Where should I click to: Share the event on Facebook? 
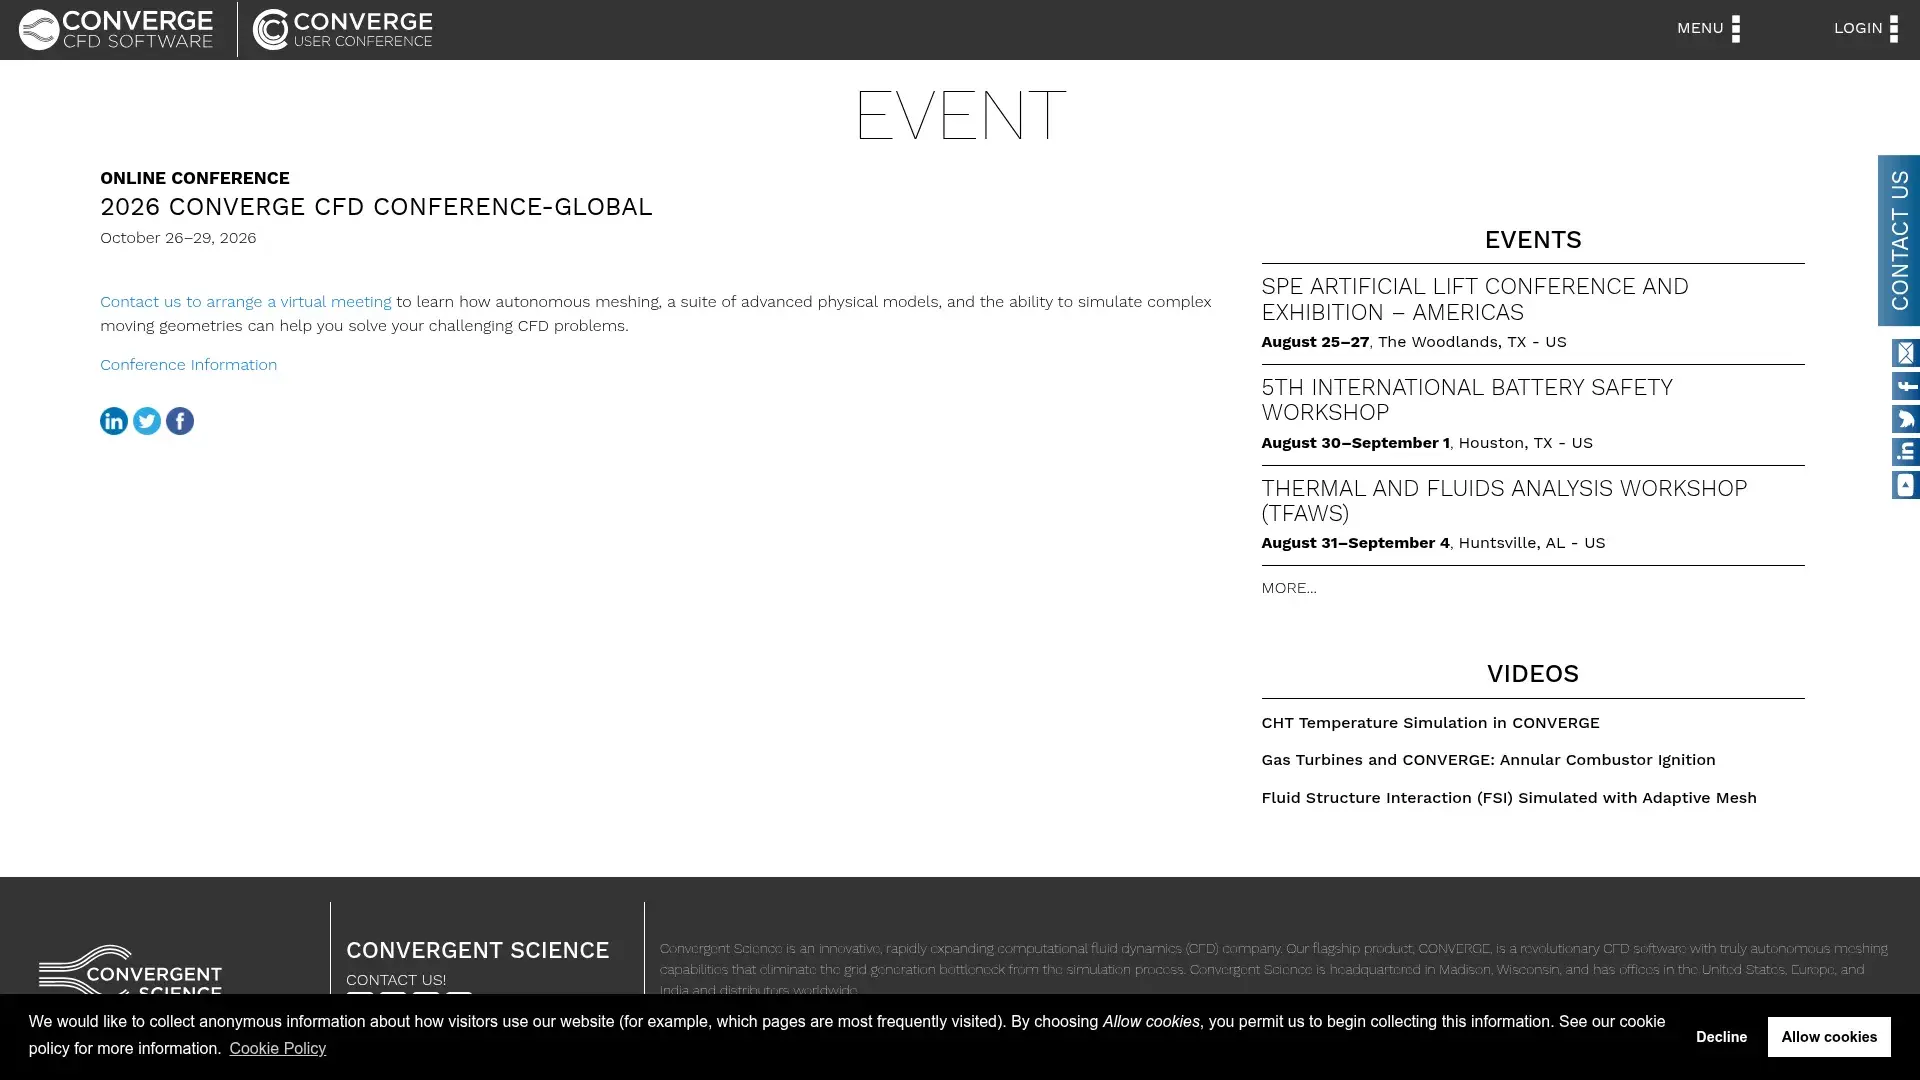tap(180, 421)
